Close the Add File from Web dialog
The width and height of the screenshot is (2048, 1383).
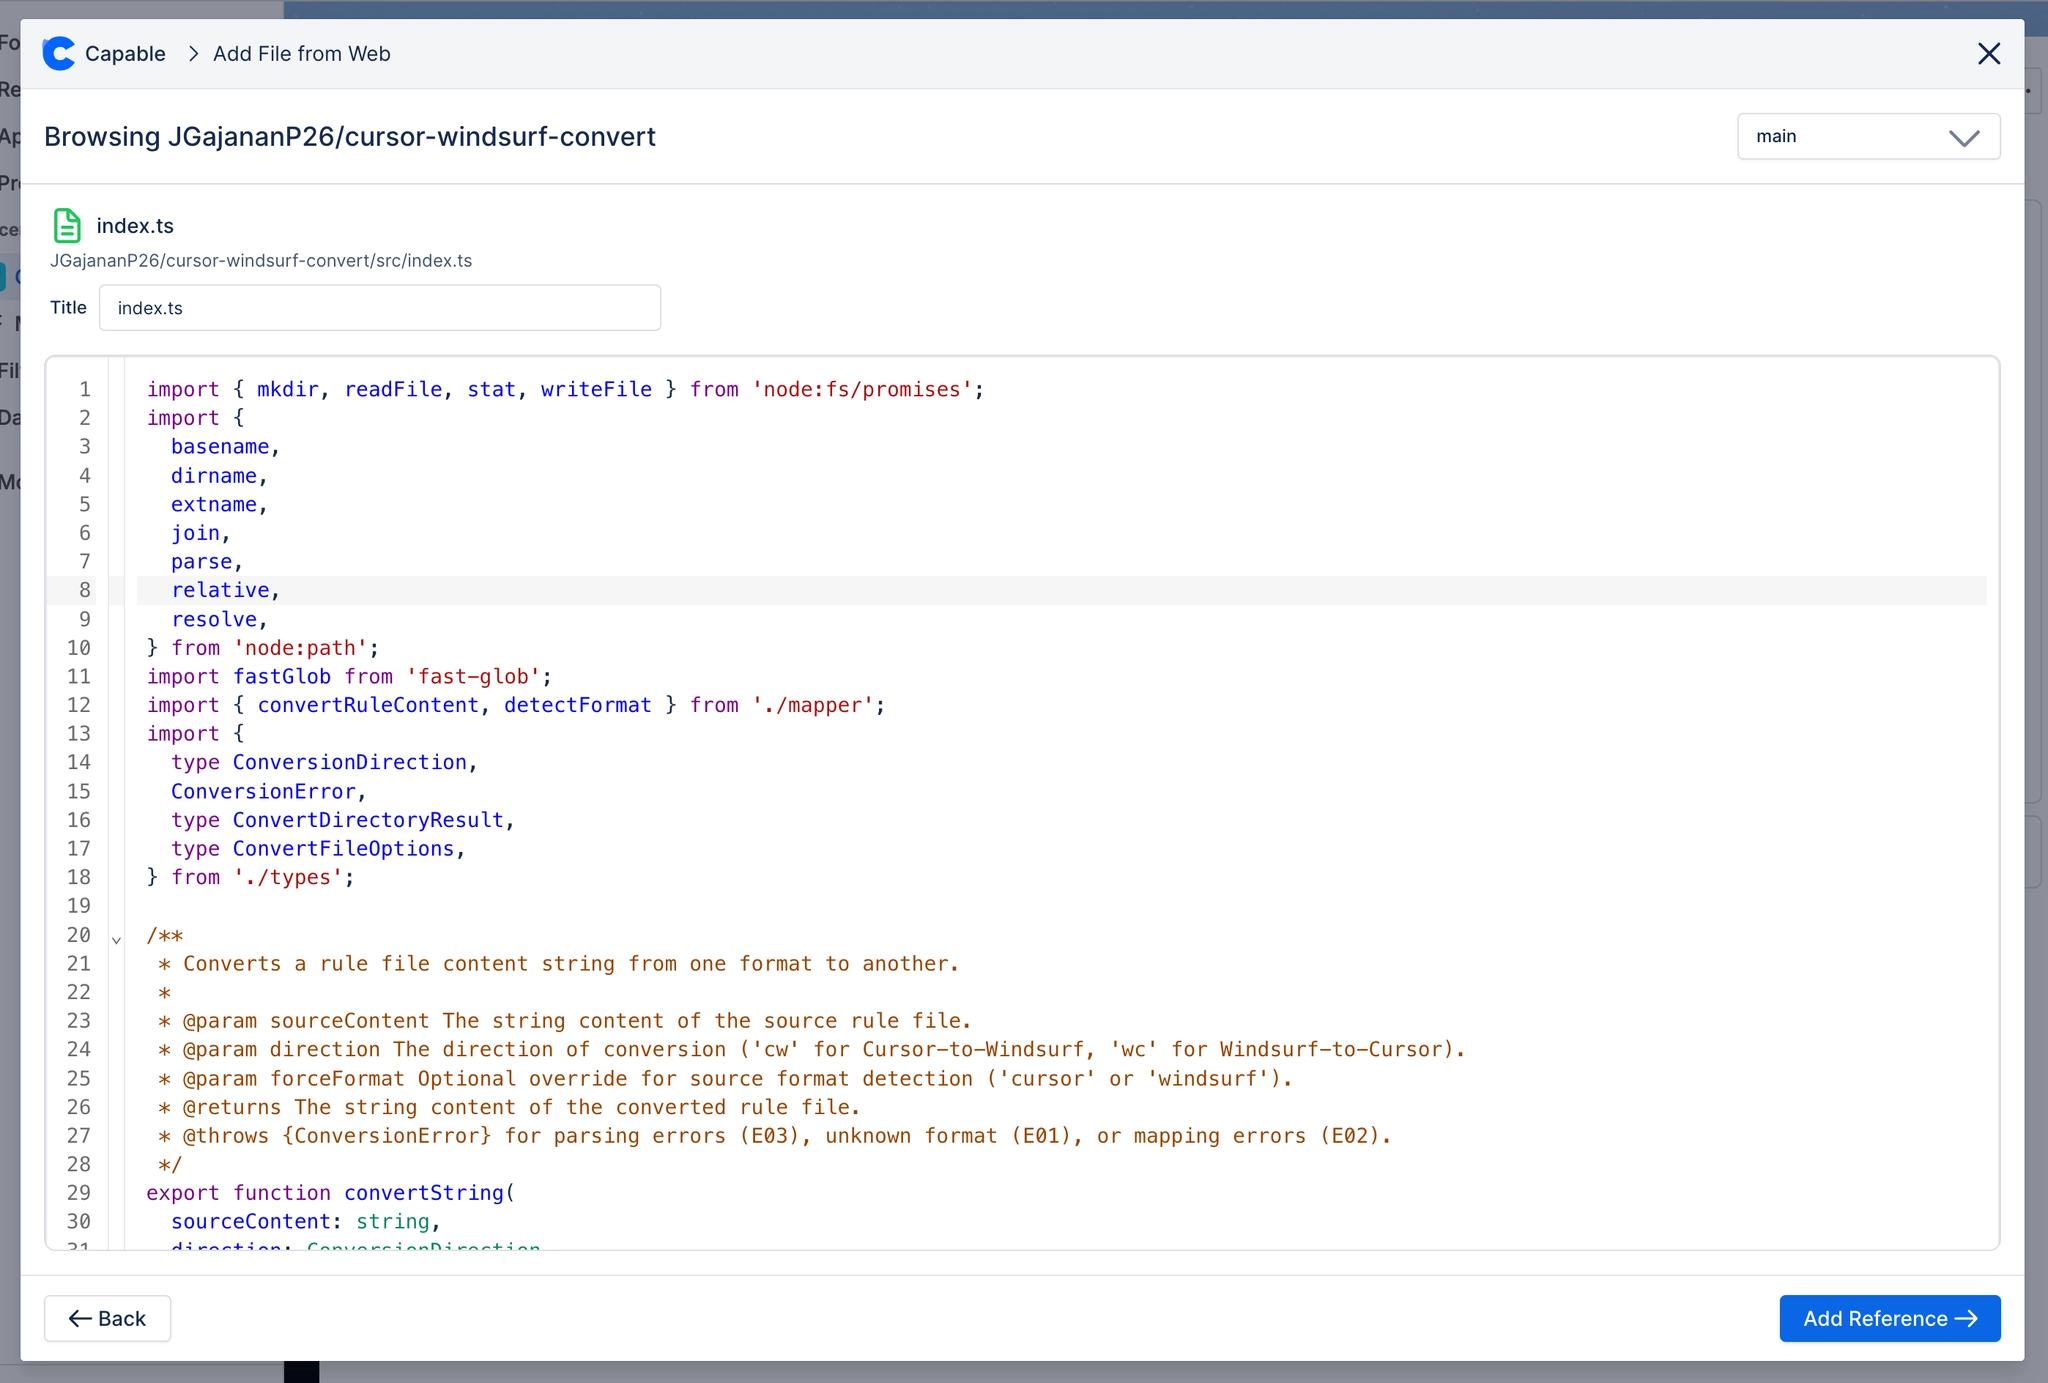tap(1988, 54)
